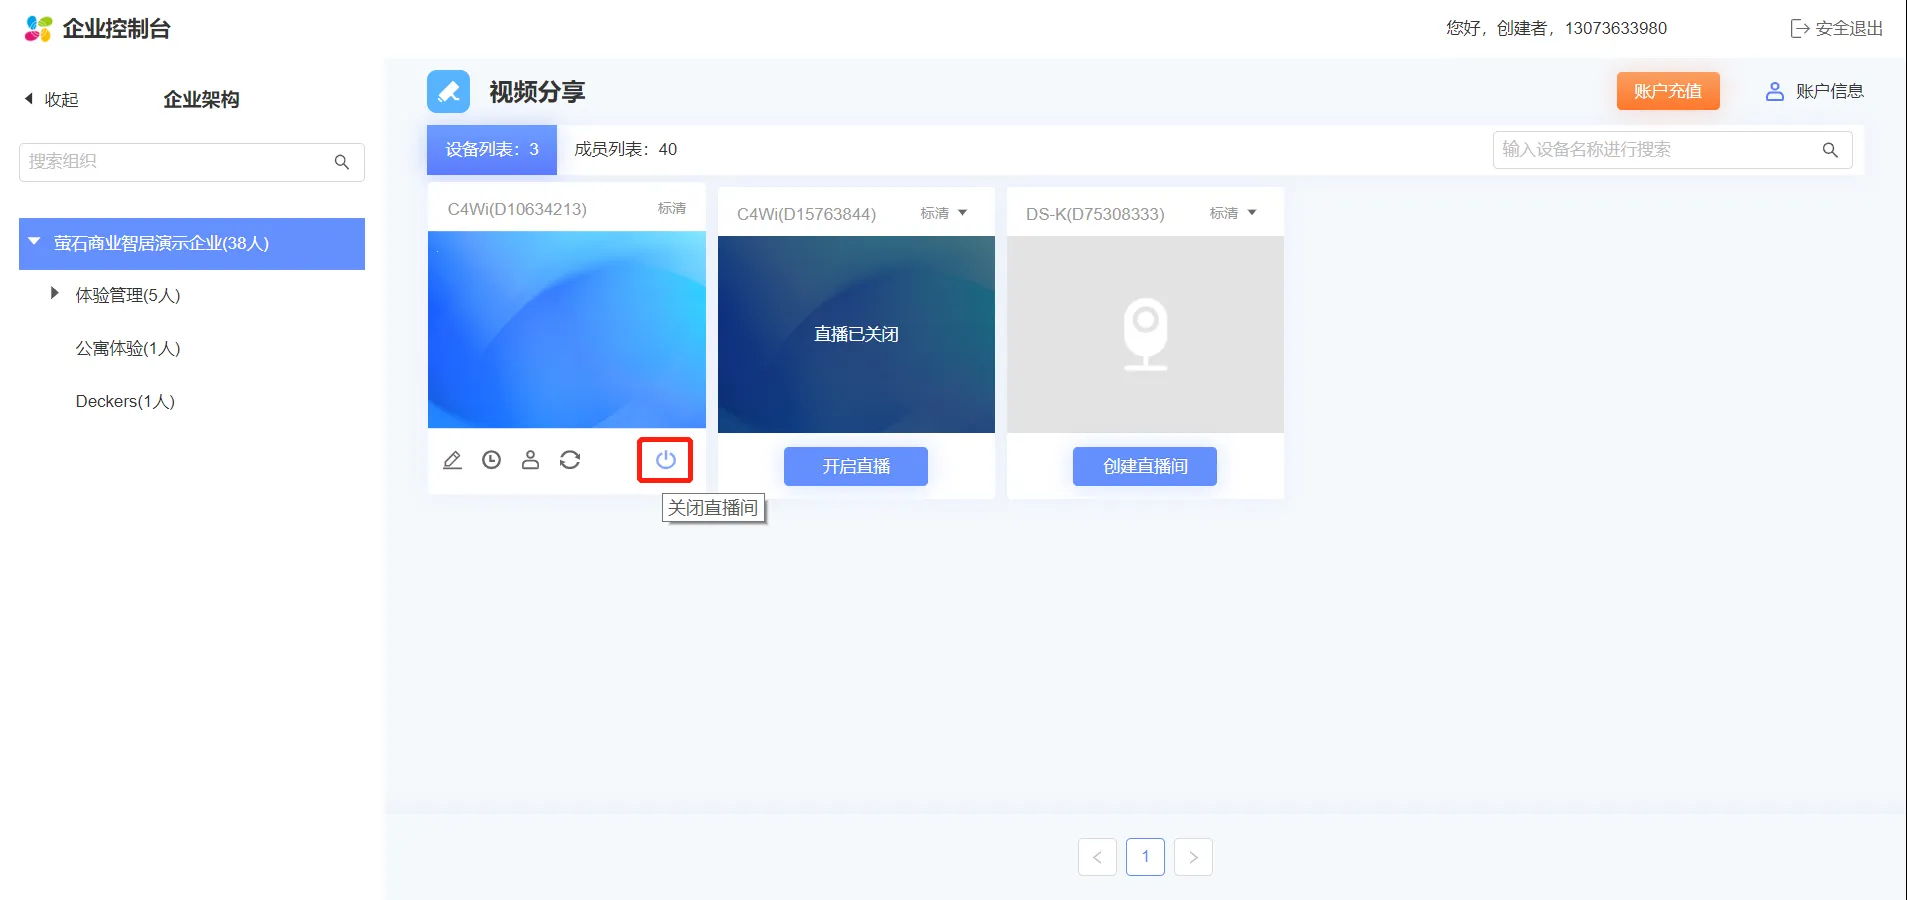Open 标清 quality dropdown for DS-K(D75308333)
The height and width of the screenshot is (900, 1907).
[1233, 213]
